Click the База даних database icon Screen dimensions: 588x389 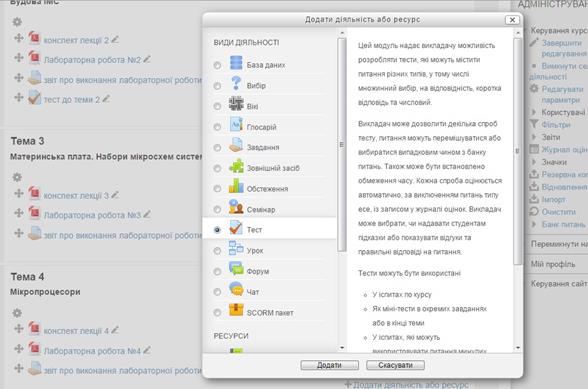pos(236,63)
